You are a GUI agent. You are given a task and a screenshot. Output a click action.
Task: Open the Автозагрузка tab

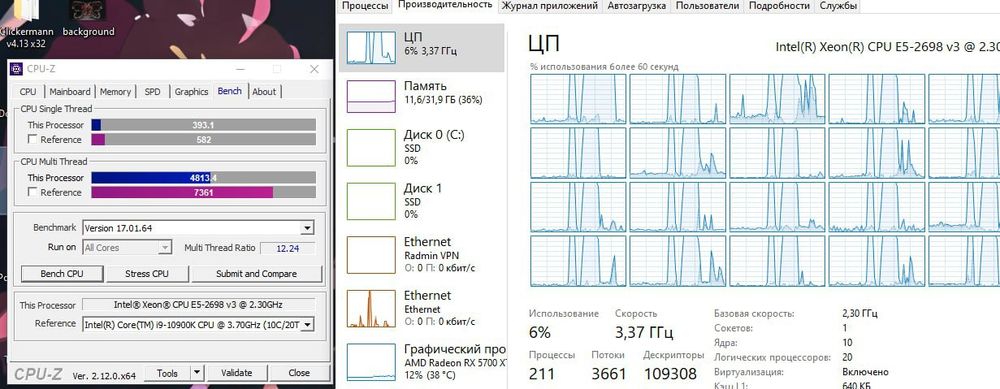click(x=636, y=6)
